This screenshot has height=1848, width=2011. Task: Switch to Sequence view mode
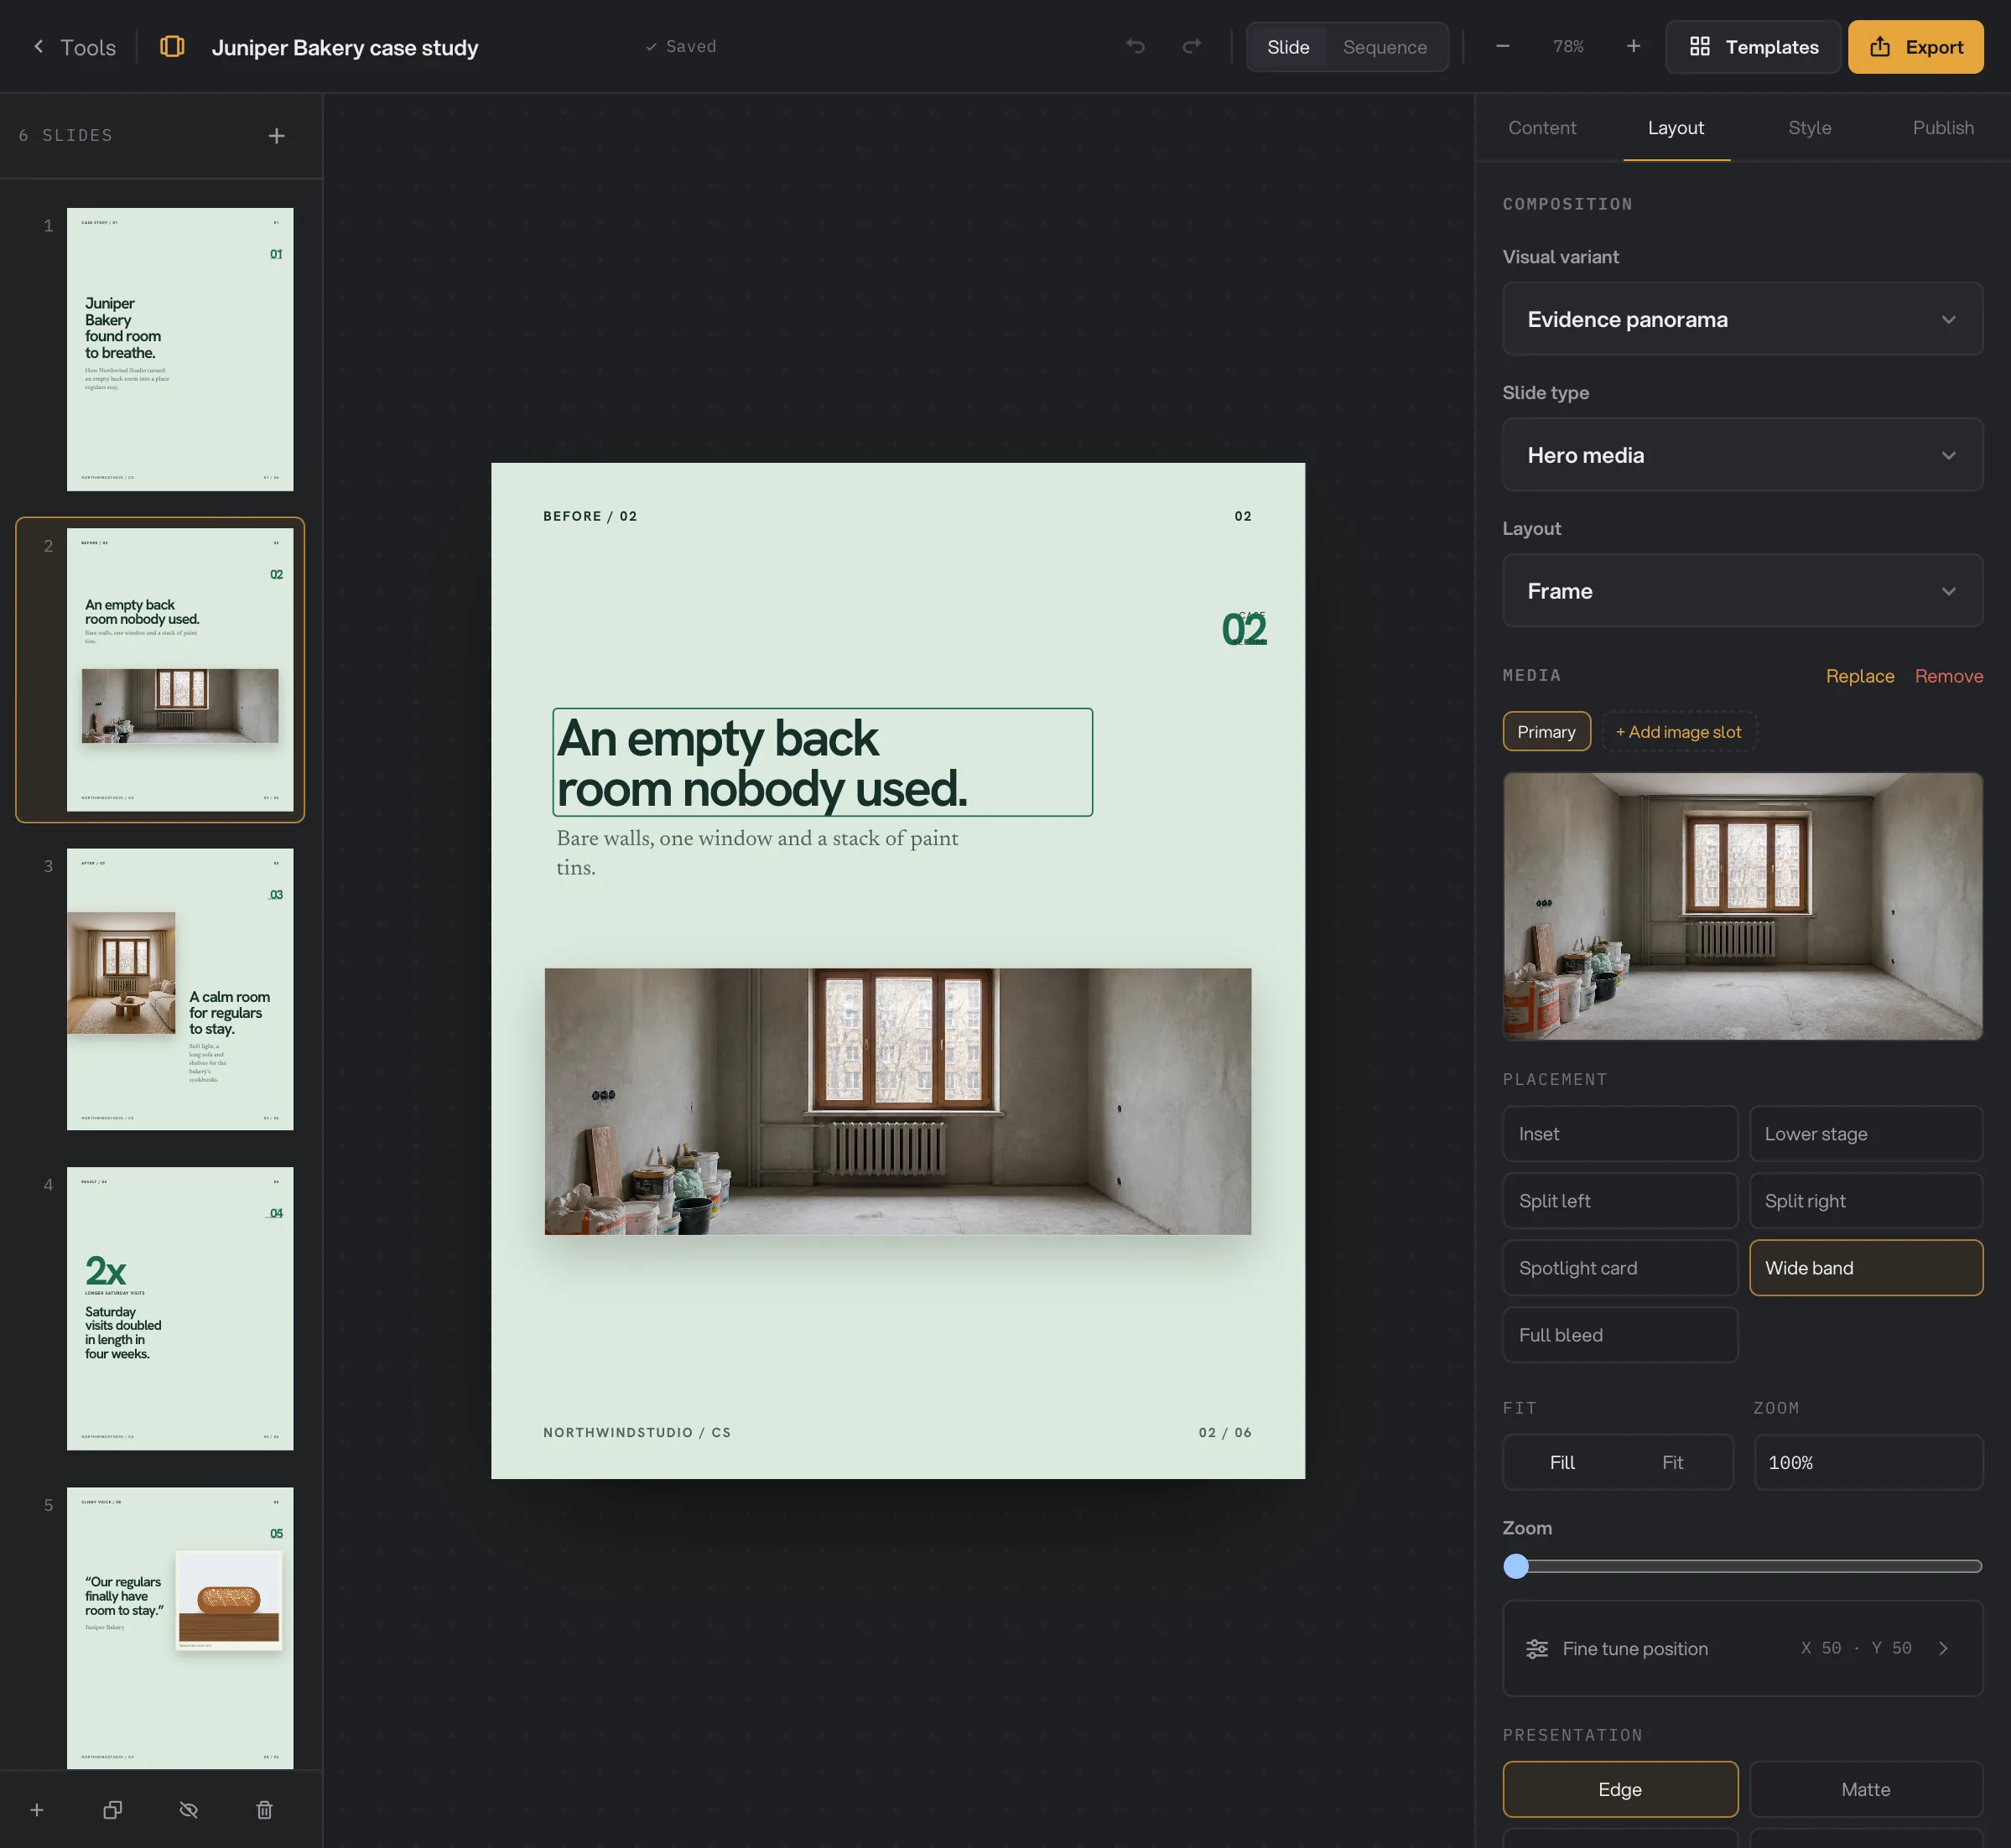(x=1384, y=47)
